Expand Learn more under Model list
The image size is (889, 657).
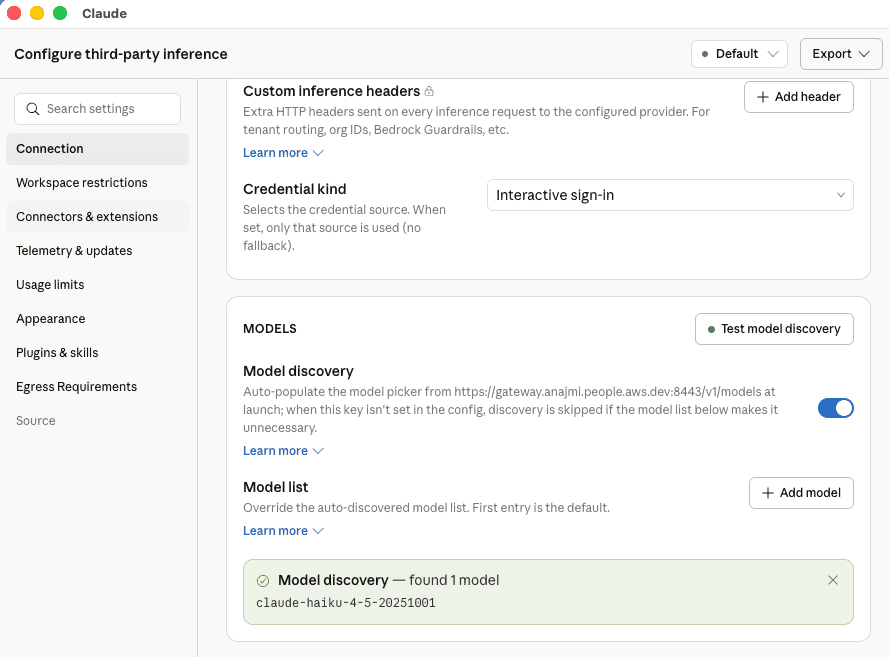[283, 531]
